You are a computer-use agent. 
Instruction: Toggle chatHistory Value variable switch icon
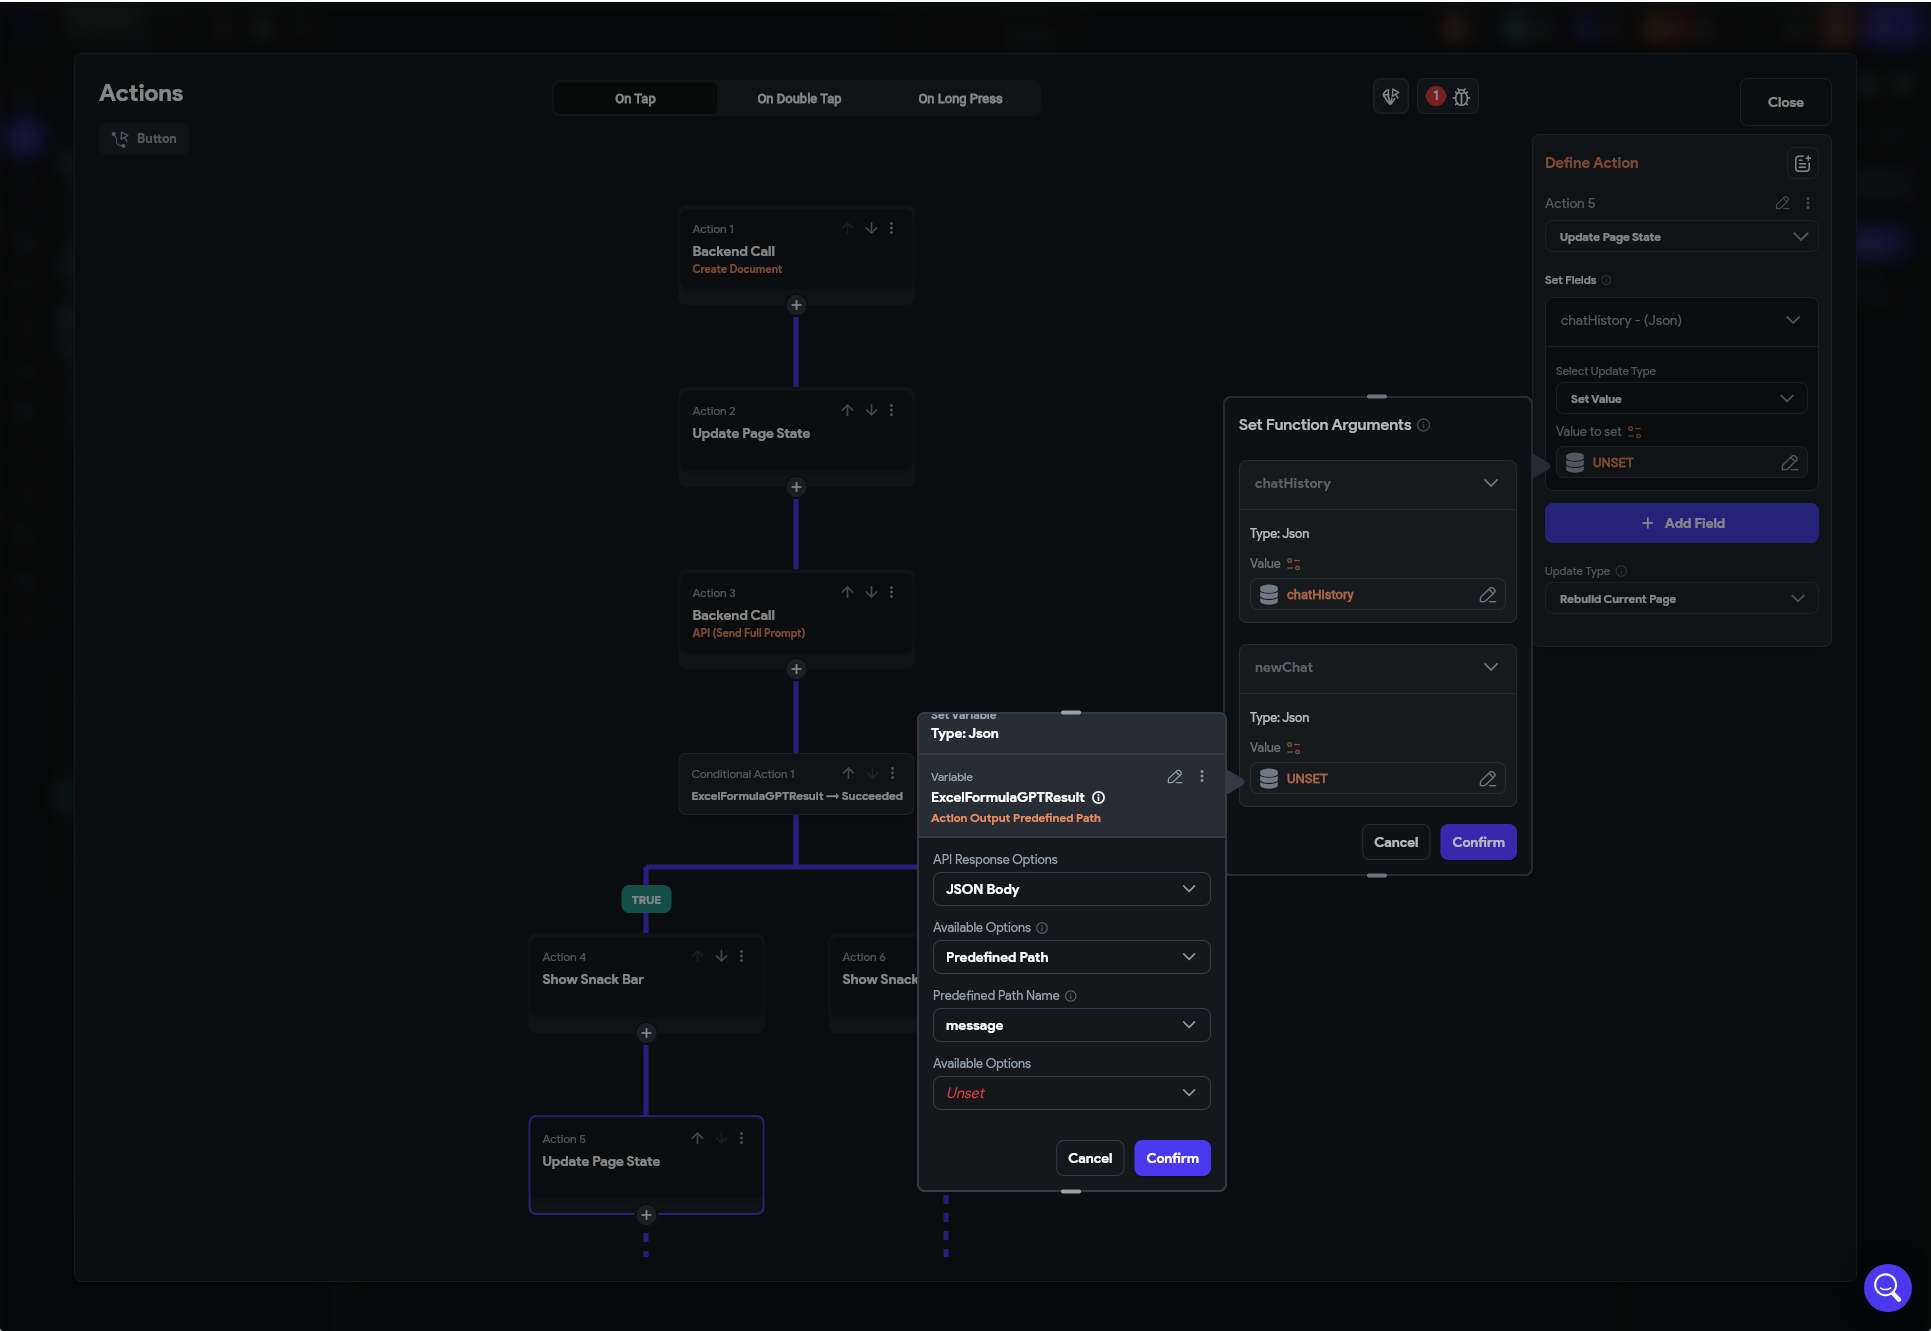pyautogui.click(x=1293, y=565)
